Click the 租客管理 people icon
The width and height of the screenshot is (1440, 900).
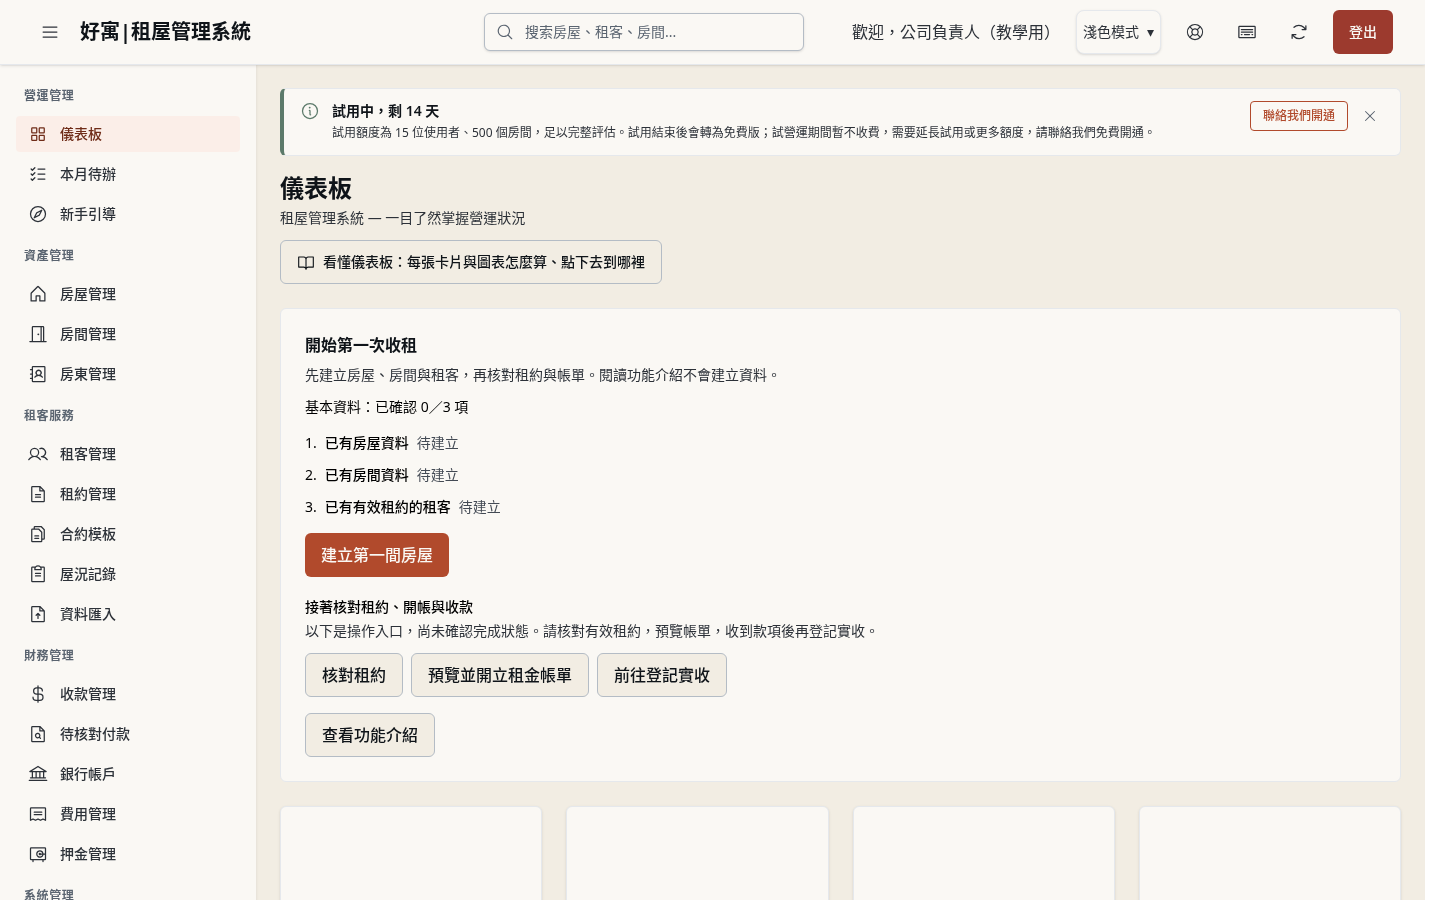pos(38,454)
